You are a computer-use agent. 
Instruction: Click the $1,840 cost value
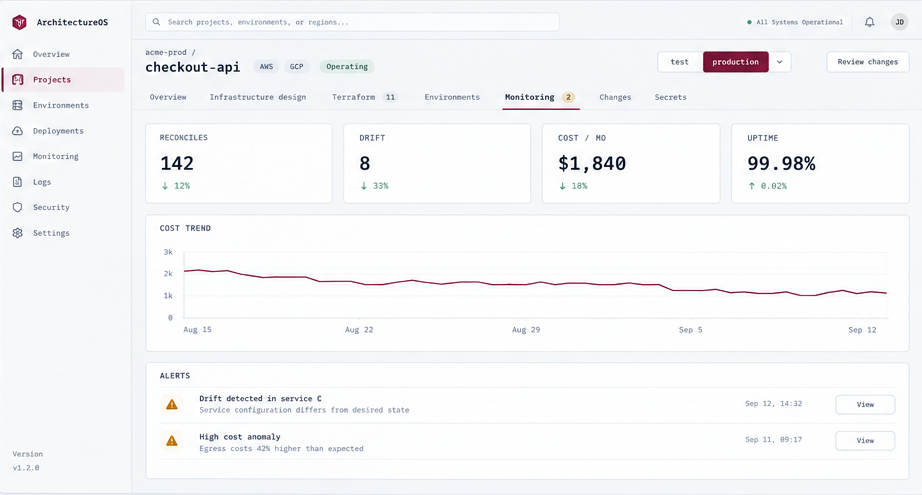coord(592,163)
